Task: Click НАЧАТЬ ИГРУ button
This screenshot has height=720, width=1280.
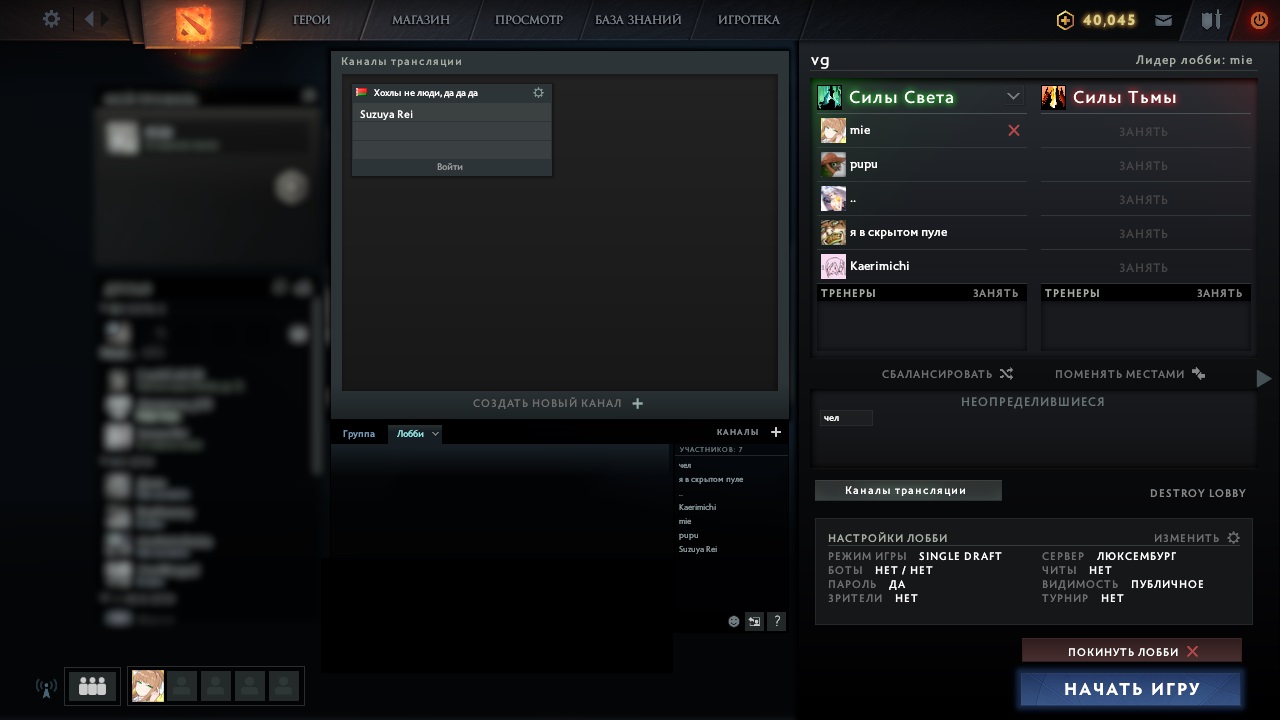Action: tap(1132, 689)
